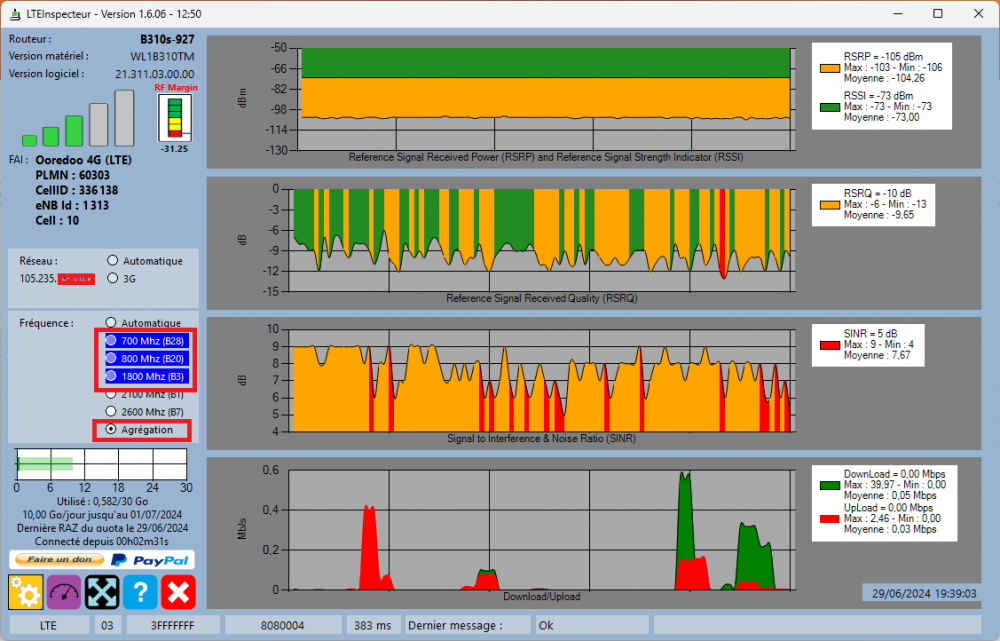Click the RF Margin gauge icon
This screenshot has width=1000, height=641.
coord(175,120)
